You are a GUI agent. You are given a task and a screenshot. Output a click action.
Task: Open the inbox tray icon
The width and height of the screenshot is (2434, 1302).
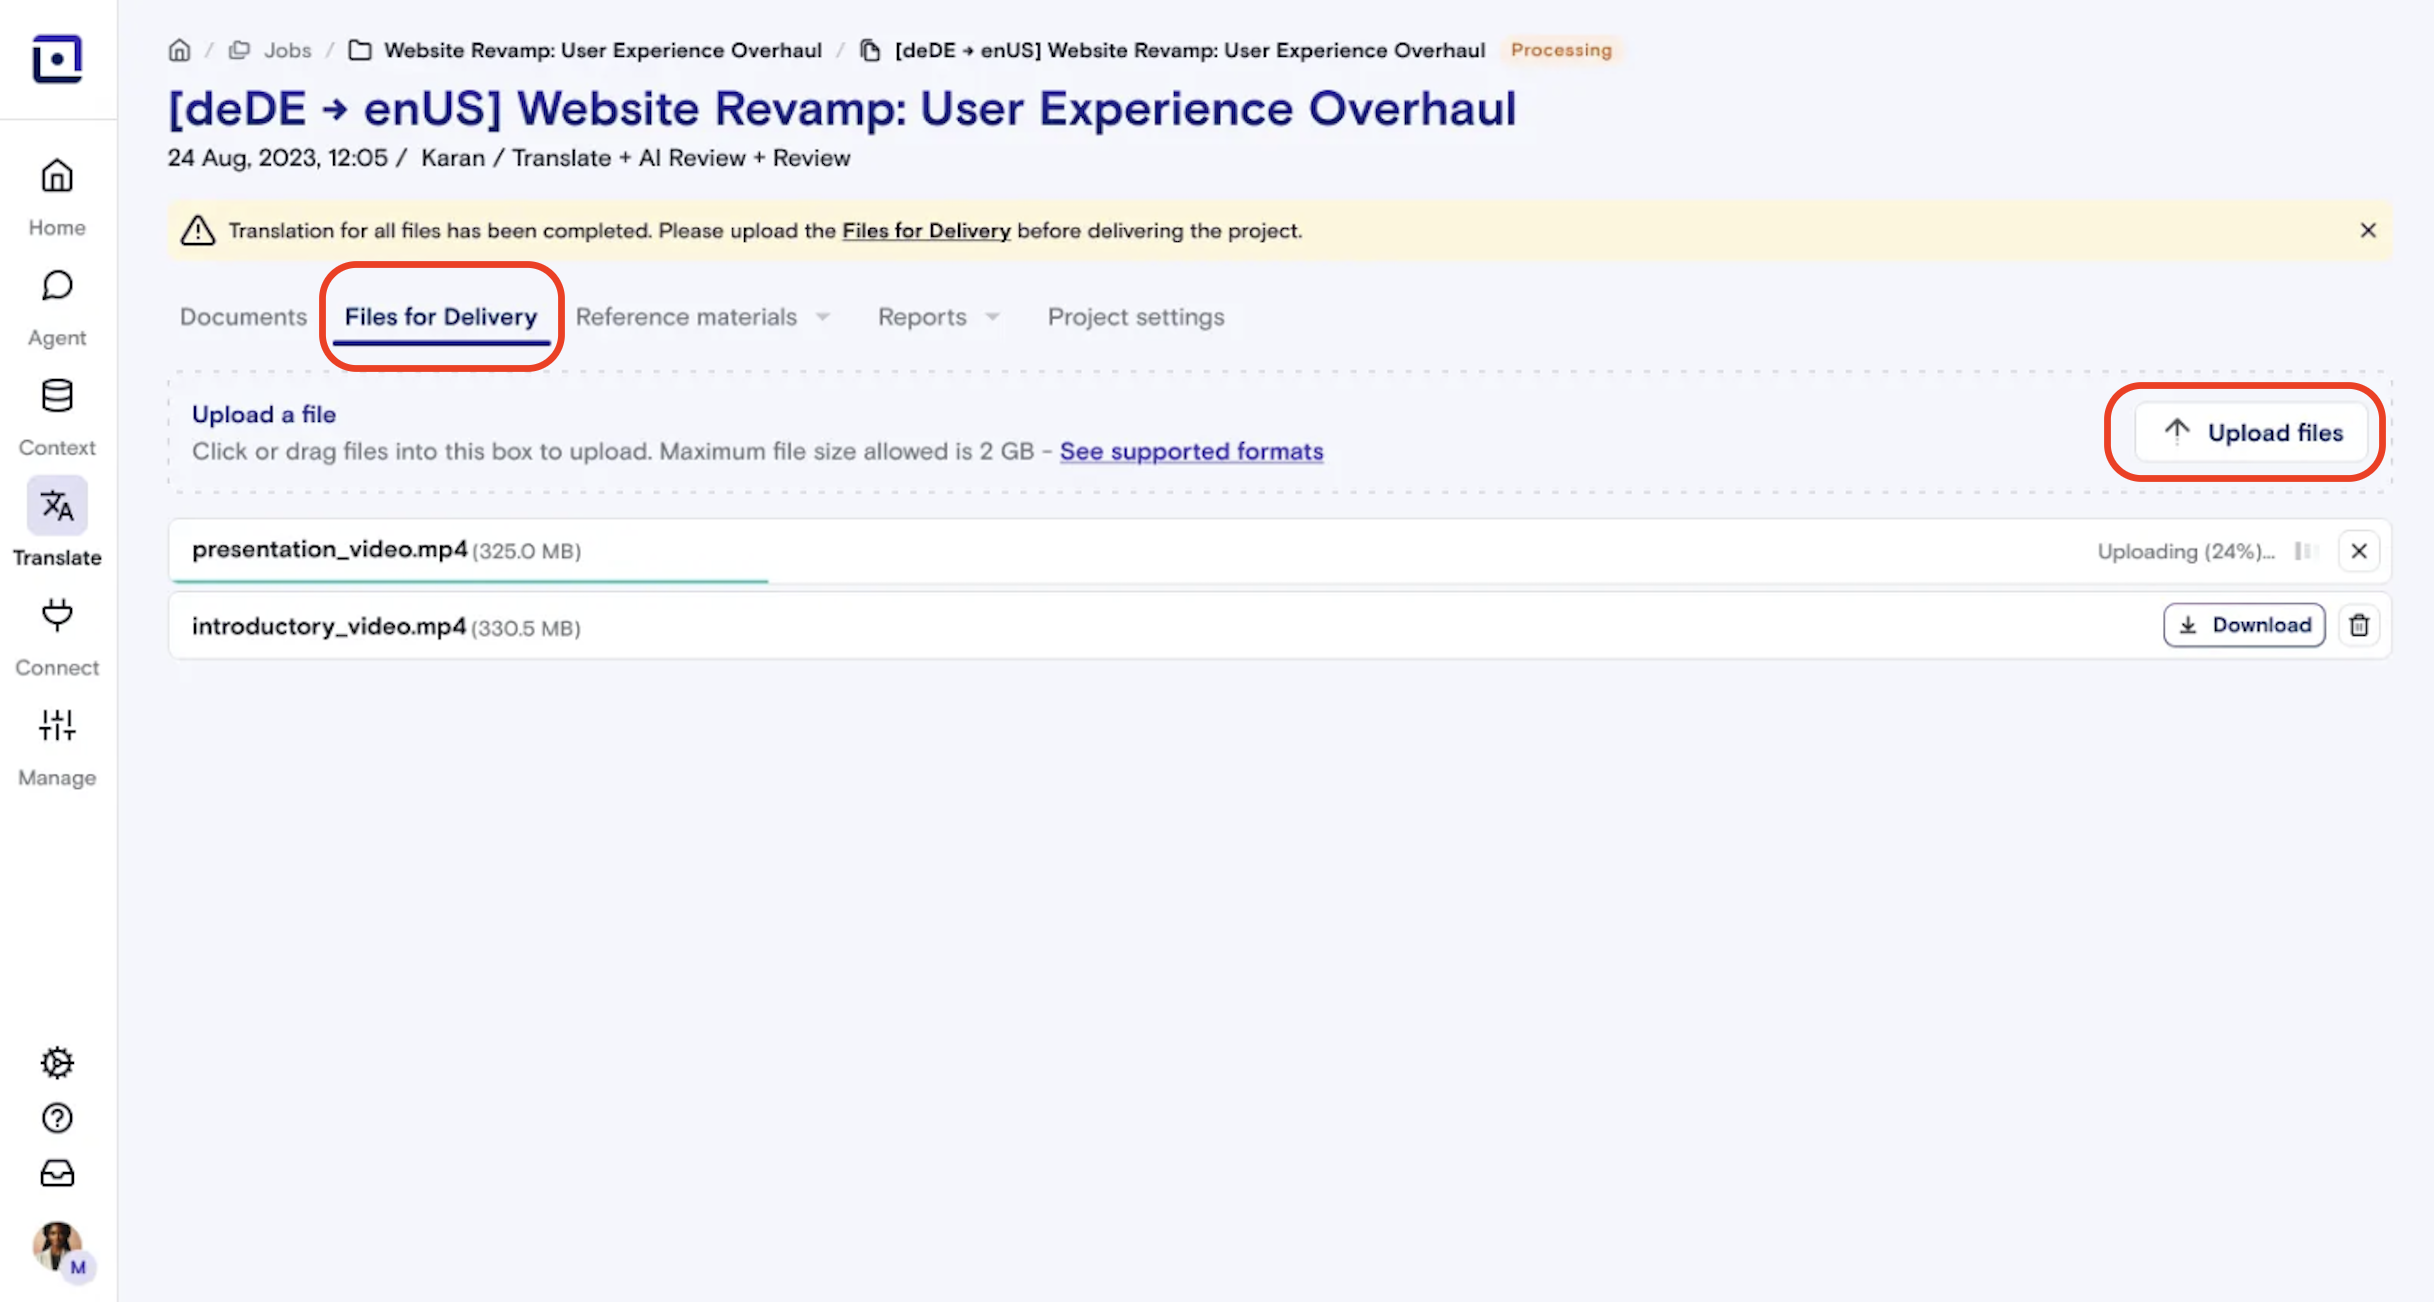pyautogui.click(x=57, y=1173)
